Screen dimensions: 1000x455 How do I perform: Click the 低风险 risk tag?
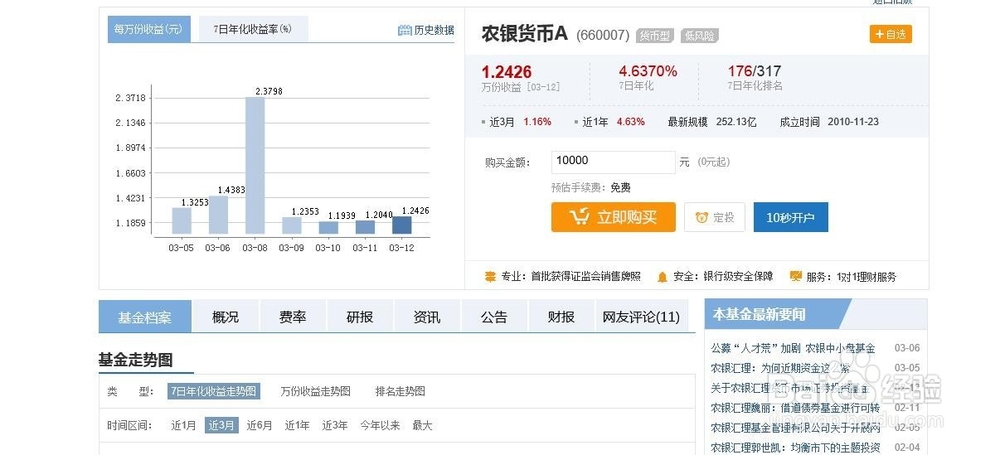pos(700,35)
